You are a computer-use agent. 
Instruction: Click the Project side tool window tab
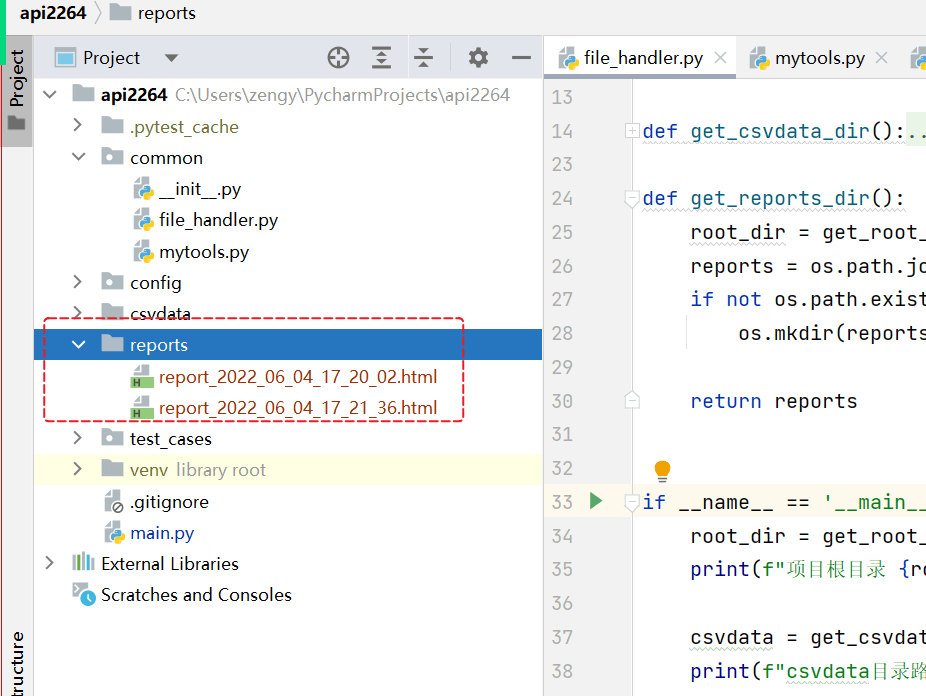pyautogui.click(x=17, y=90)
